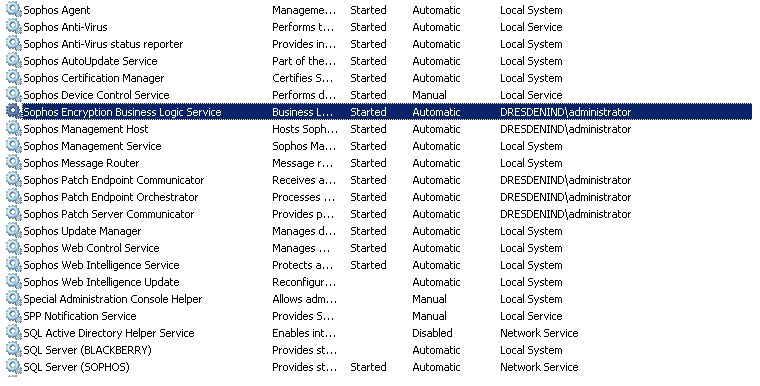760x386 pixels.
Task: Select Sophos Patch Endpoint Communicator service
Action: [x=113, y=180]
